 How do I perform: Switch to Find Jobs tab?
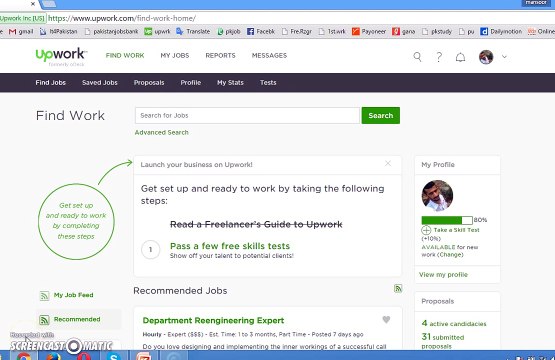[x=51, y=82]
